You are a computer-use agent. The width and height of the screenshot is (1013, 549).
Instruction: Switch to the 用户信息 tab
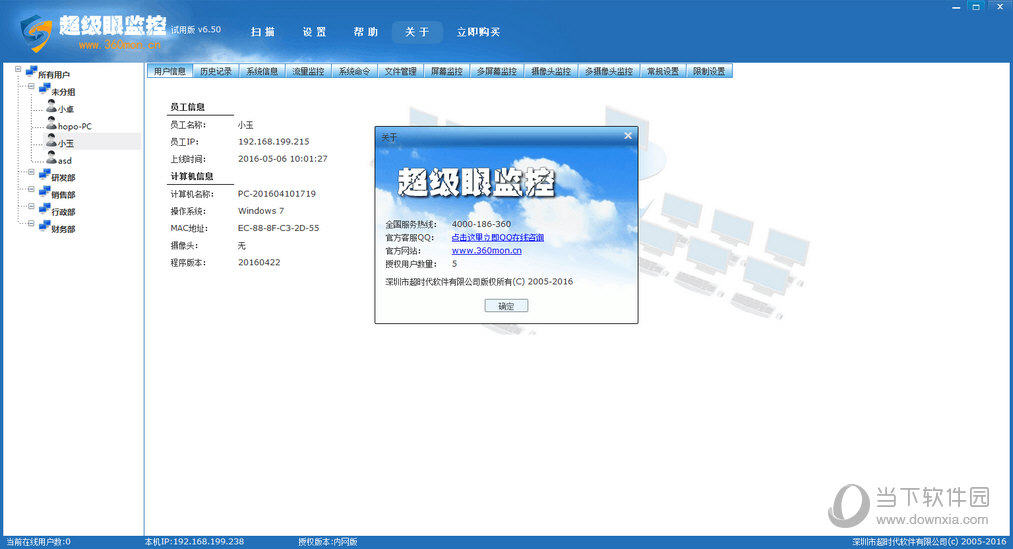170,71
